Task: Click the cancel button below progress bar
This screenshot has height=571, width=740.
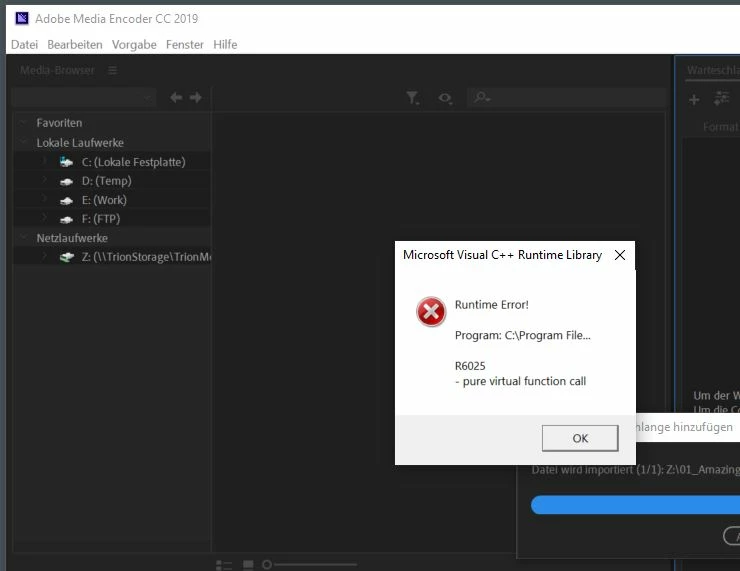Action: 732,536
